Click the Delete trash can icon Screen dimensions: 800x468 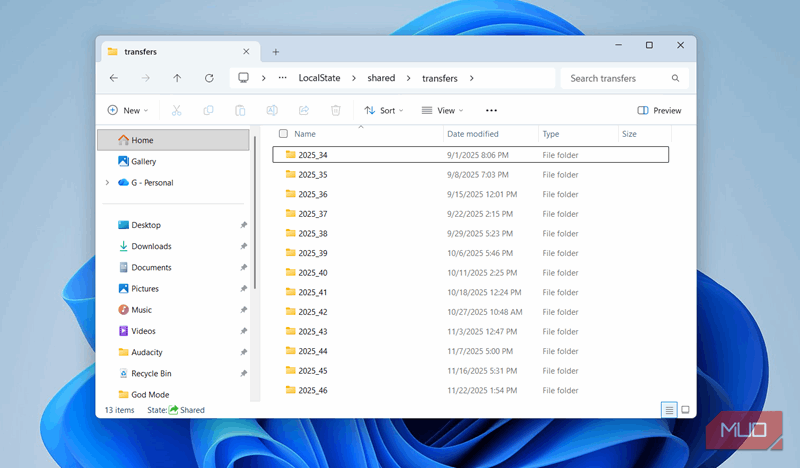click(x=335, y=110)
